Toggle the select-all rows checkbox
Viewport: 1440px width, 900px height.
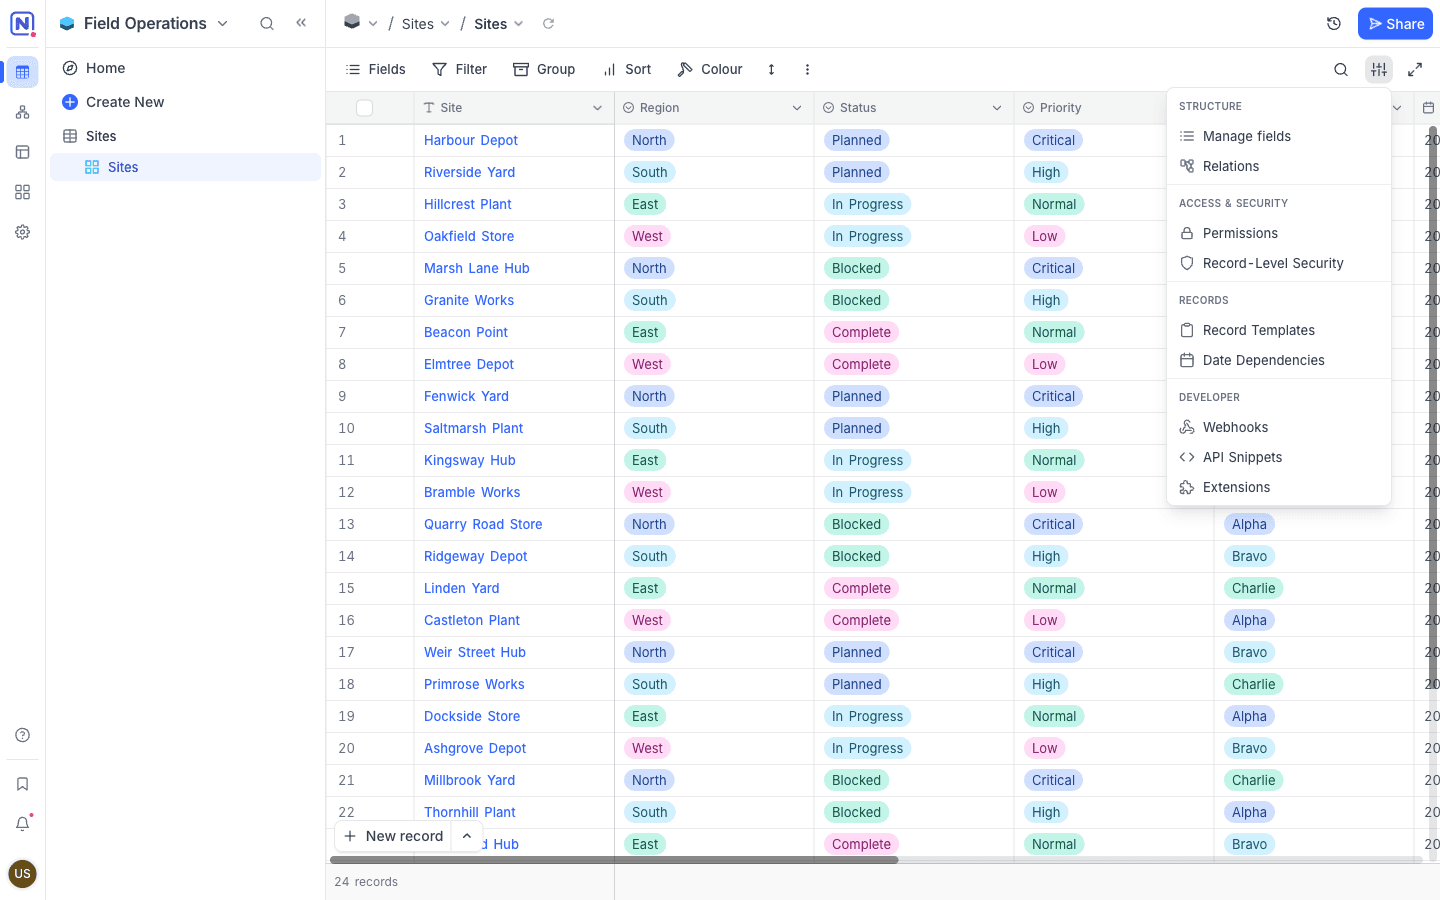coord(364,108)
